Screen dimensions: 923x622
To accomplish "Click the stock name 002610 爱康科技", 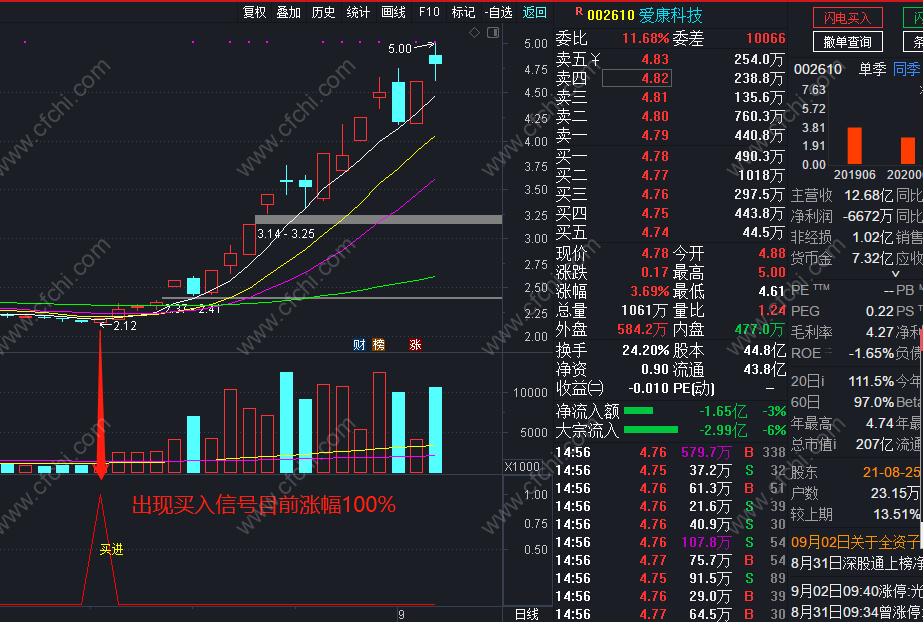I will pyautogui.click(x=645, y=15).
